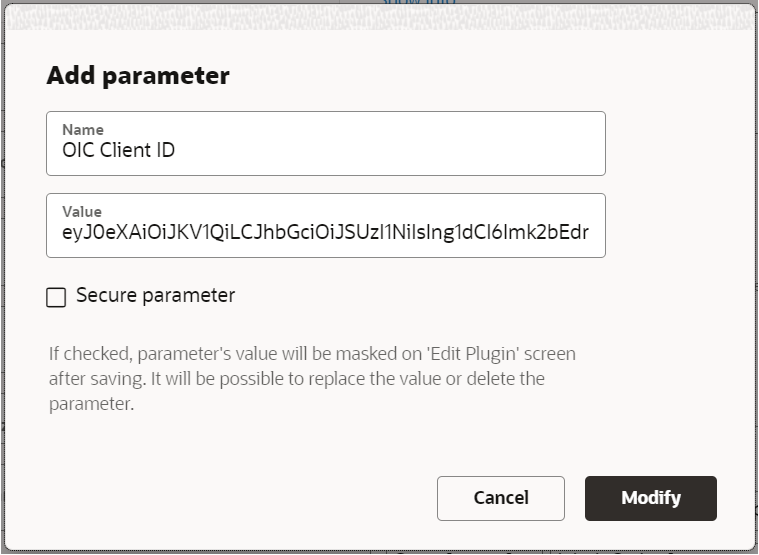This screenshot has height=555, width=759.
Task: Click the "Secure parameter" label text
Action: [155, 296]
